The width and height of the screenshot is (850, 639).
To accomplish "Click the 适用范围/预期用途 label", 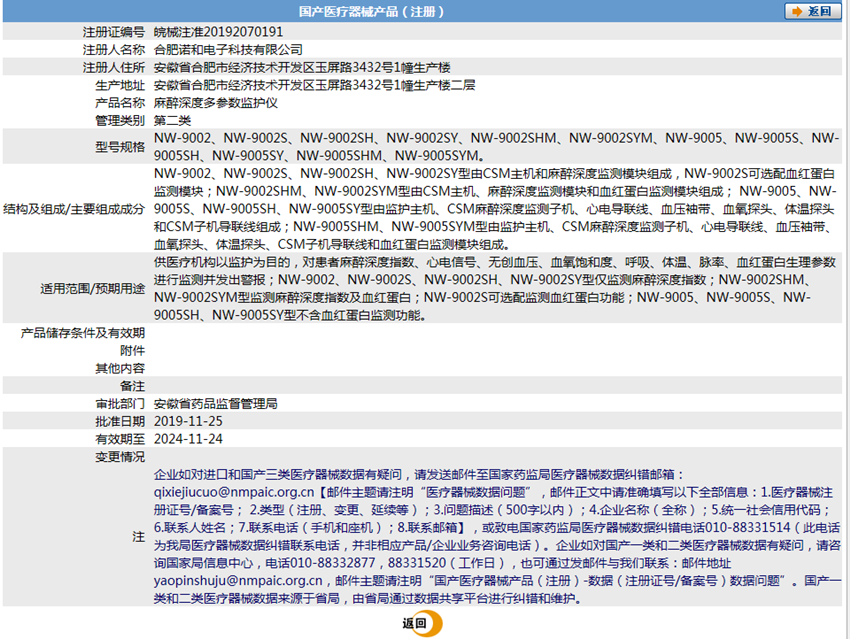I will tap(93, 289).
